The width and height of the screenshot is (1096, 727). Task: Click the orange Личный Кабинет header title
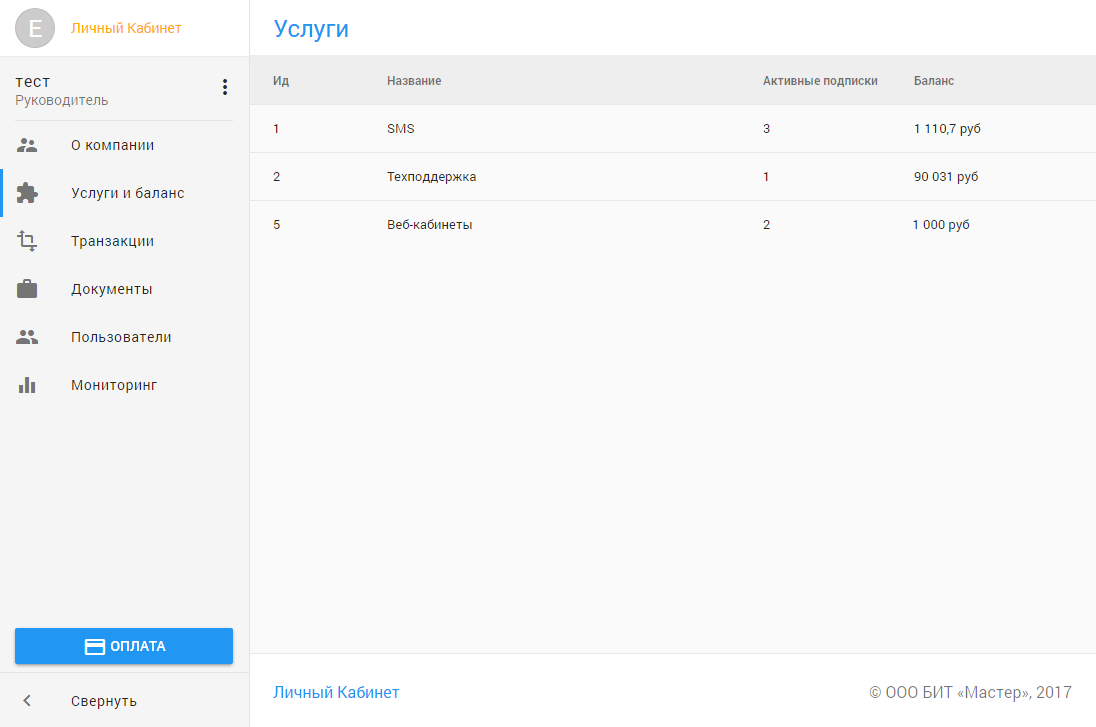[126, 28]
